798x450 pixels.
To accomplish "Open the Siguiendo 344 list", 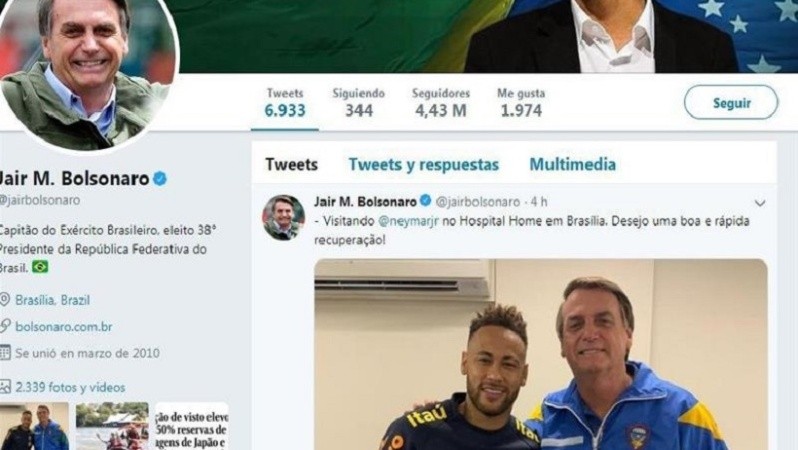I will click(x=359, y=103).
